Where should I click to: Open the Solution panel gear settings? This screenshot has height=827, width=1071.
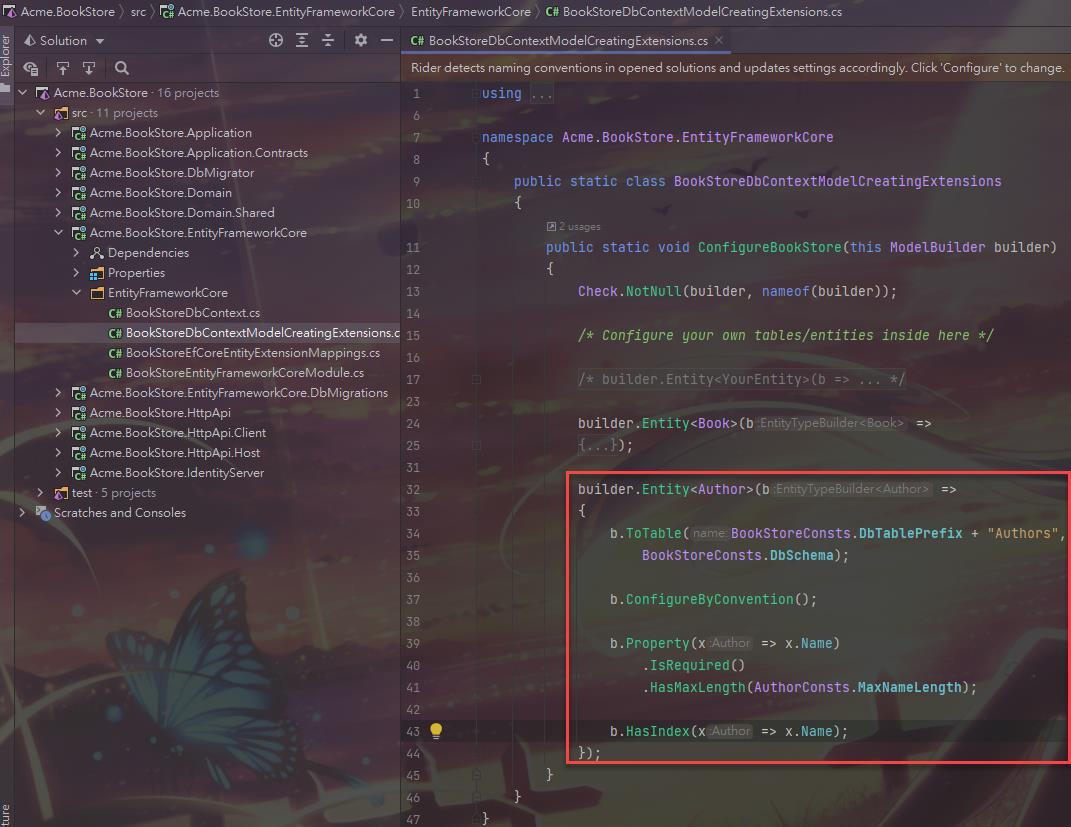pos(361,41)
